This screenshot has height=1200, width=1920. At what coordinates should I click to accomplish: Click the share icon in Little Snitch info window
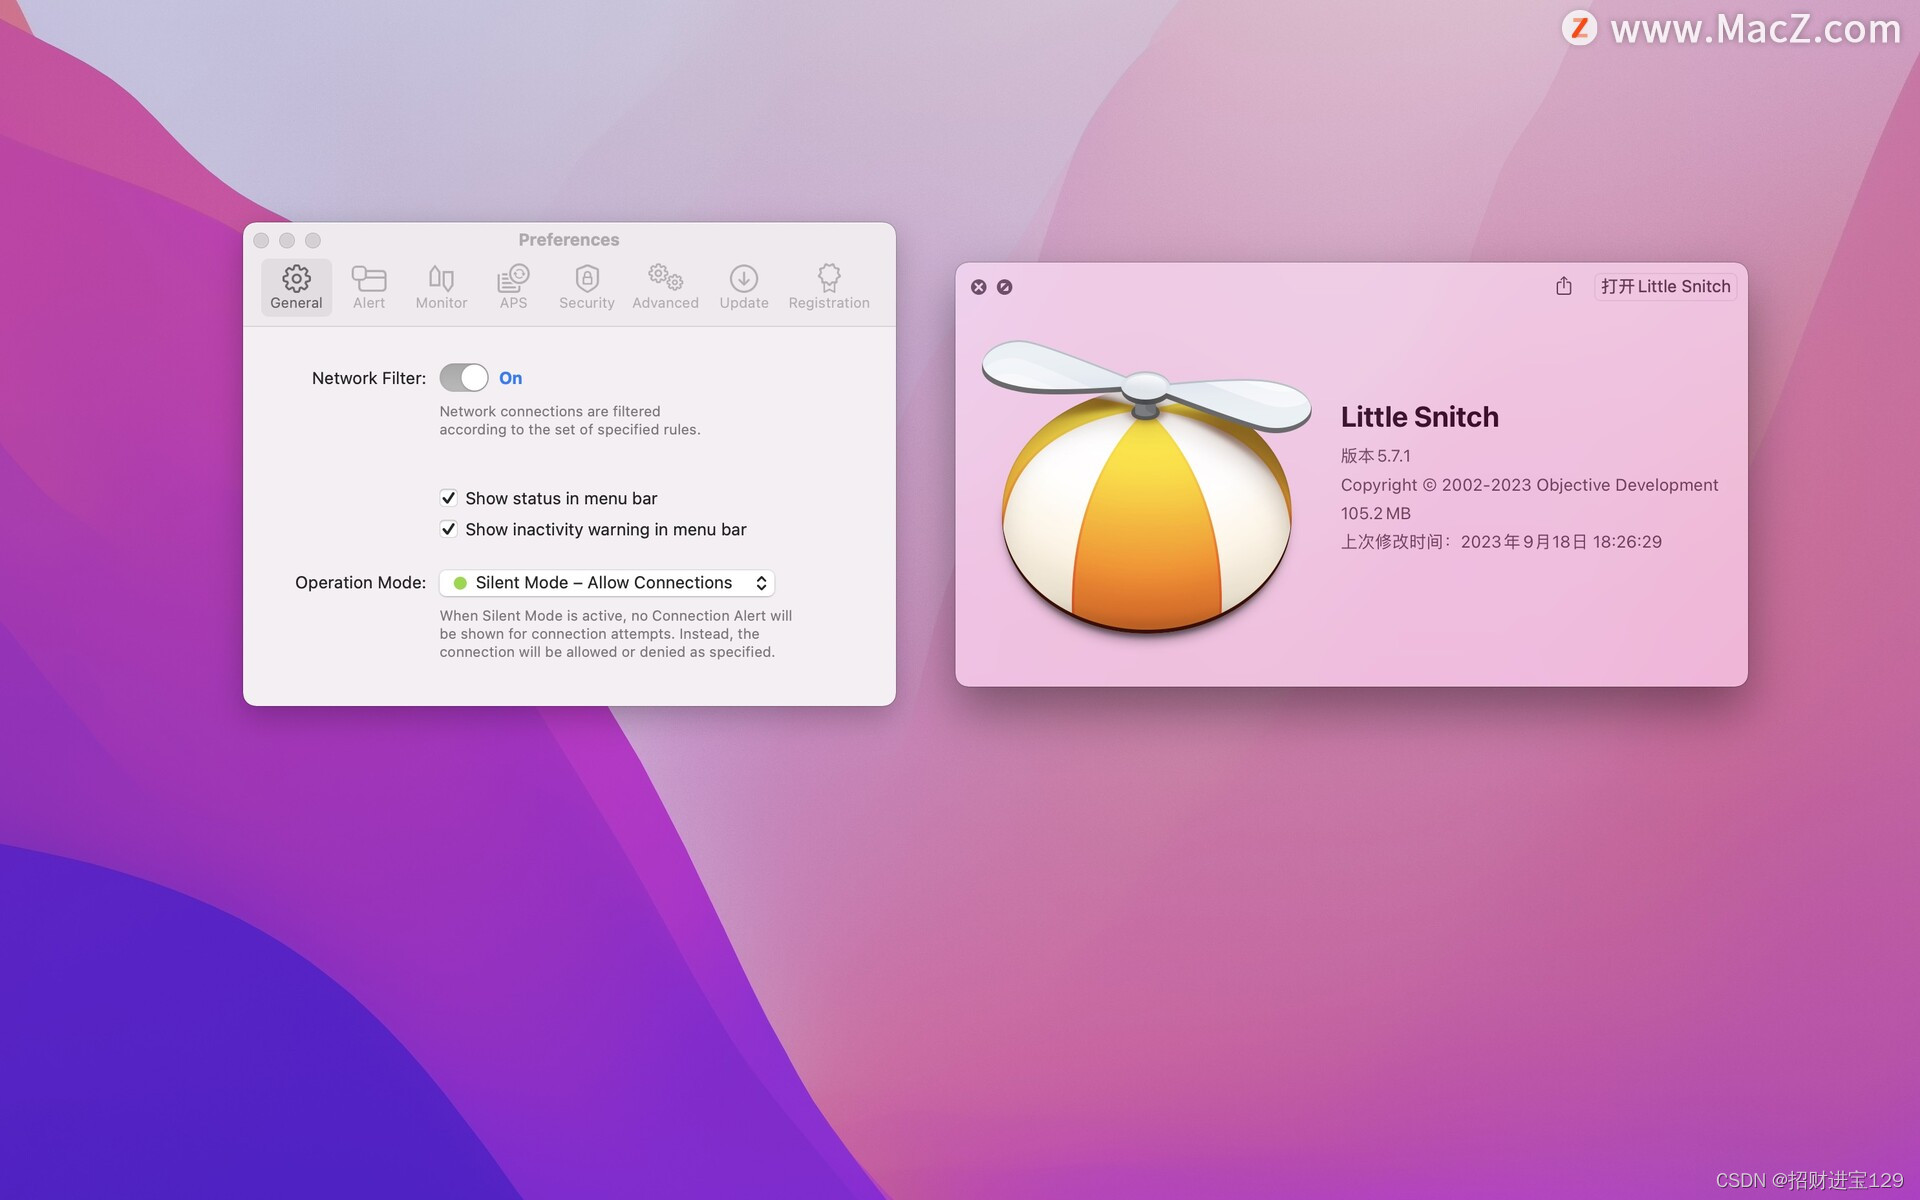click(x=1564, y=286)
